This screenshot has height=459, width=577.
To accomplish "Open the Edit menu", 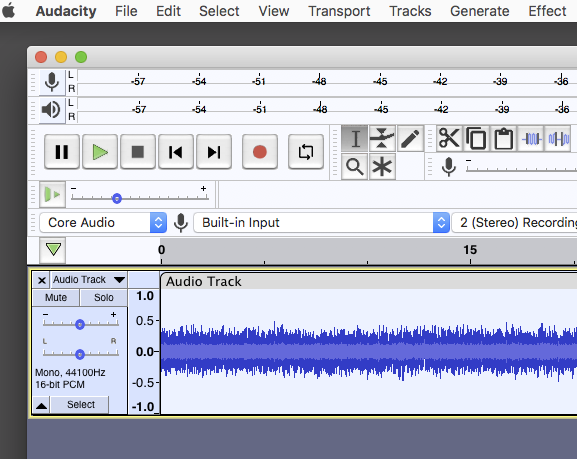I will (168, 11).
